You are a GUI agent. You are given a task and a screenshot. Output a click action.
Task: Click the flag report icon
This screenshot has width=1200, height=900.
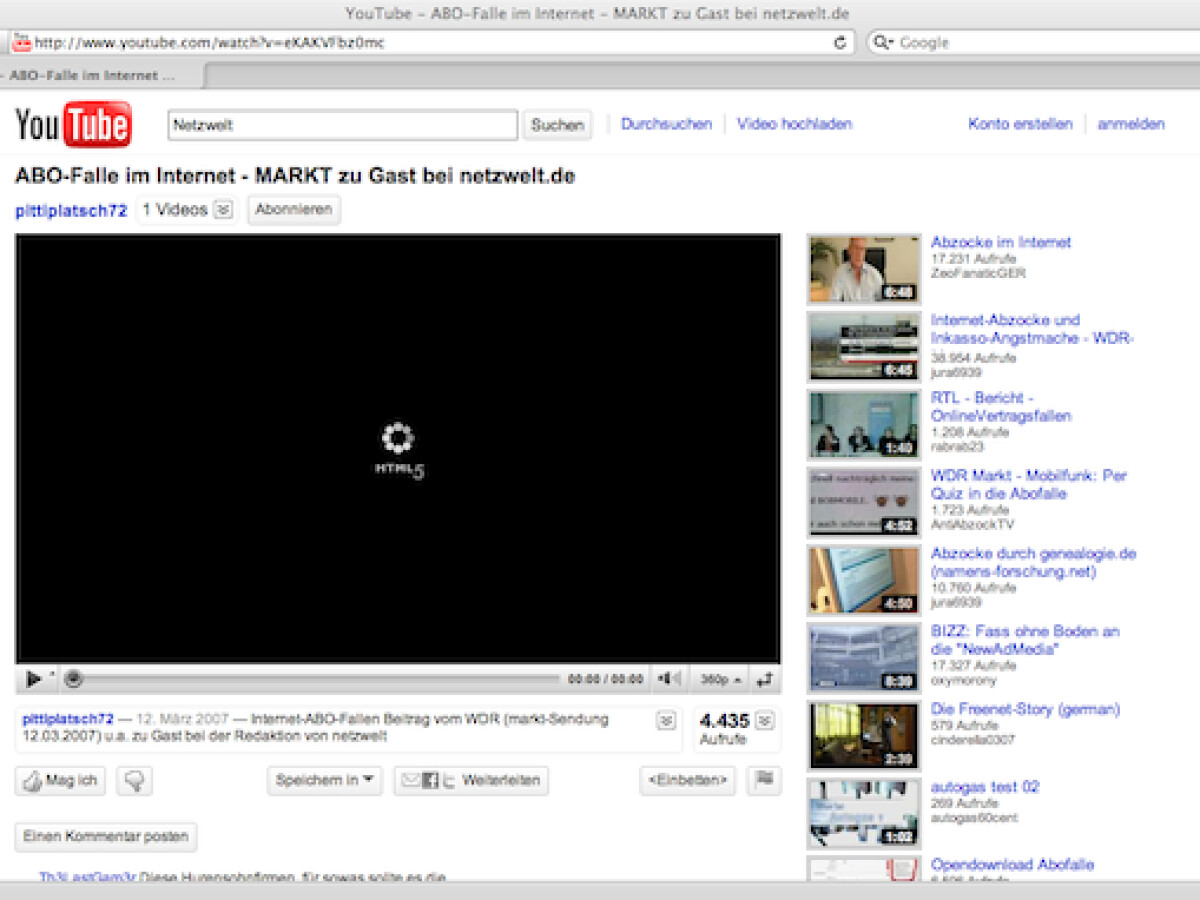pos(765,779)
